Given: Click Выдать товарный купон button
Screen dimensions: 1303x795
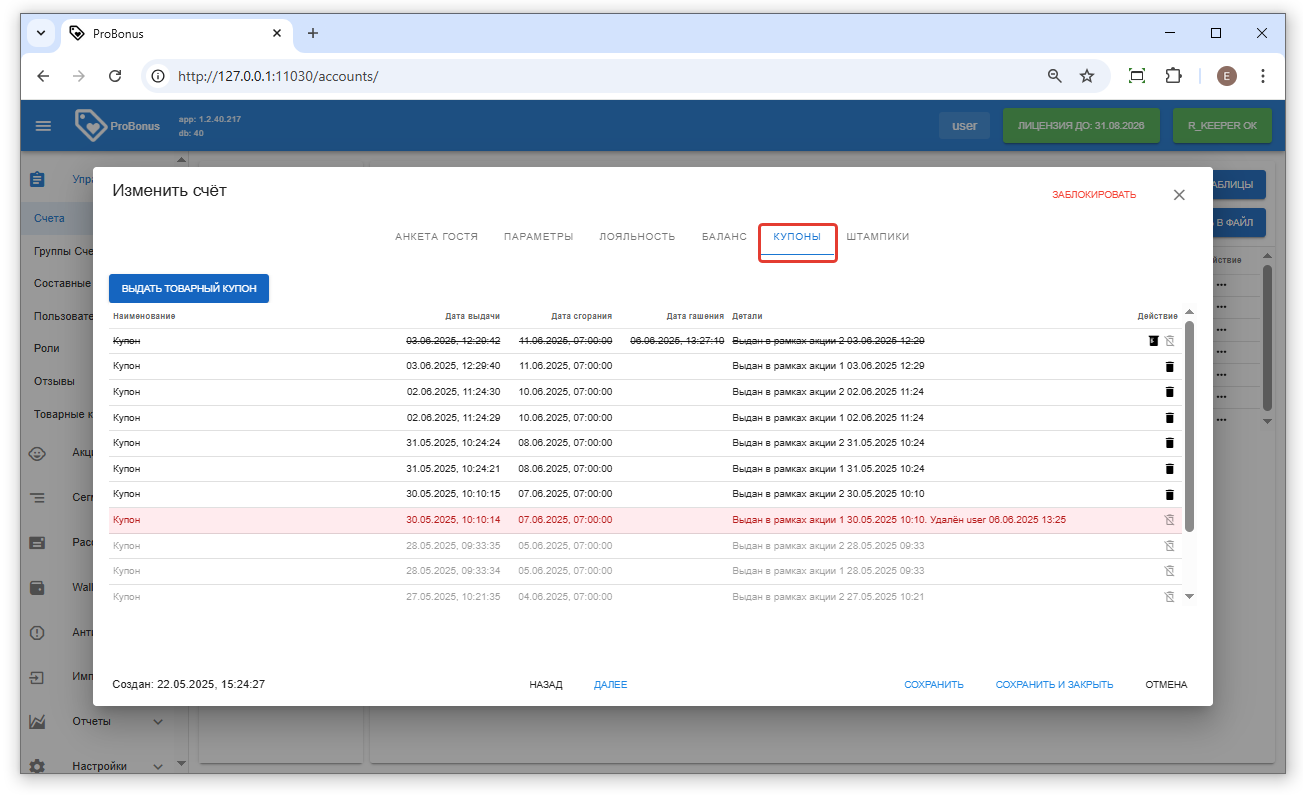Looking at the screenshot, I should 189,288.
